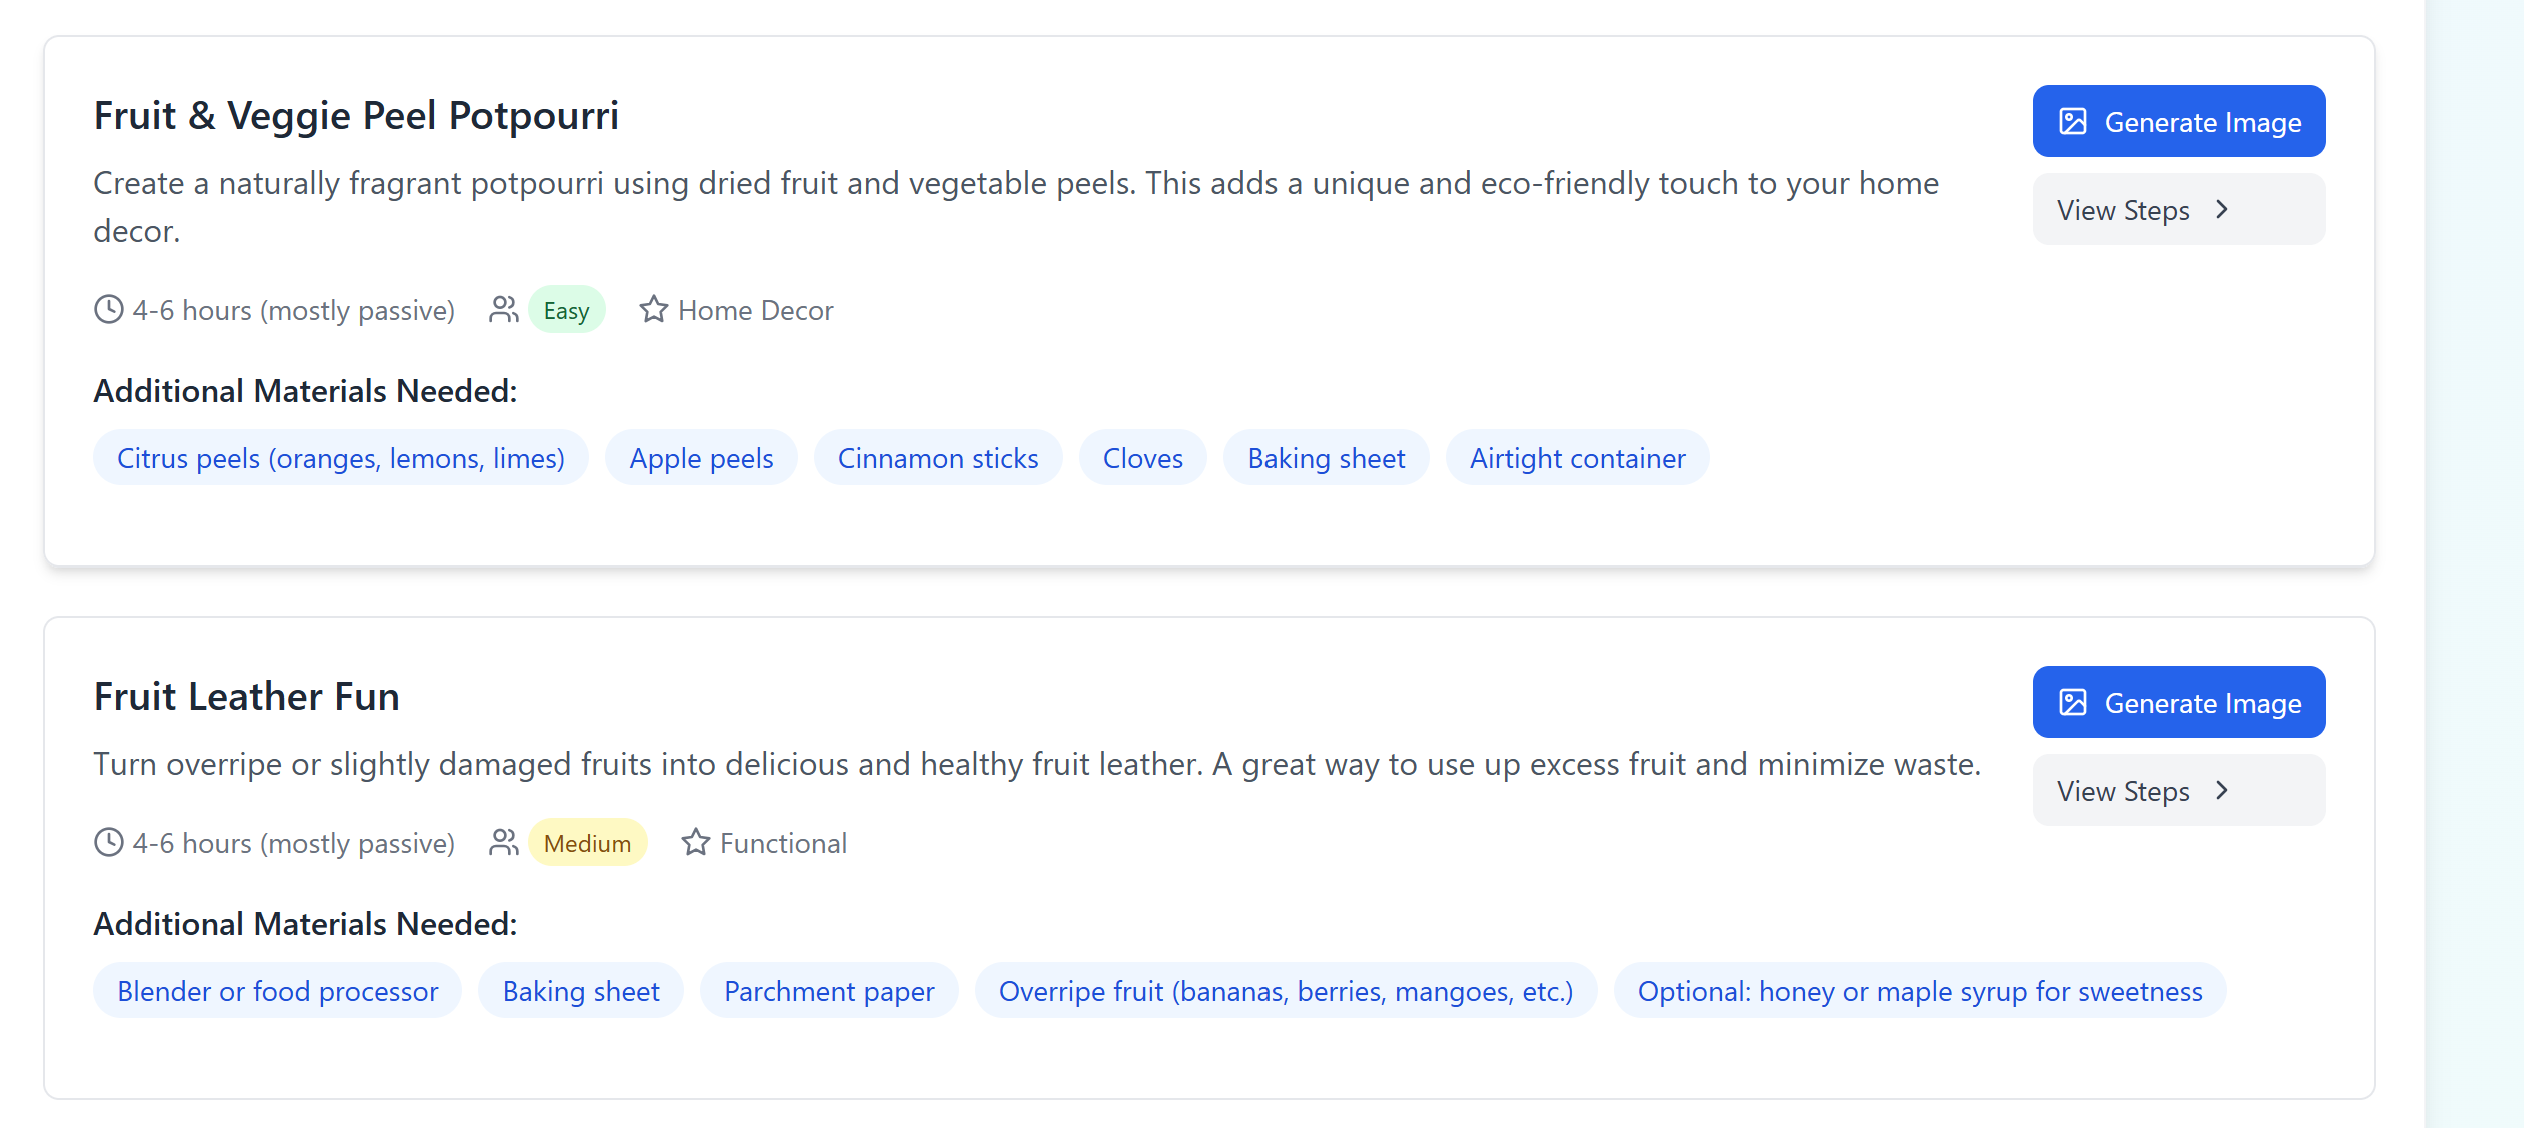
Task: Click the star icon next to Home Decor
Action: pos(653,310)
